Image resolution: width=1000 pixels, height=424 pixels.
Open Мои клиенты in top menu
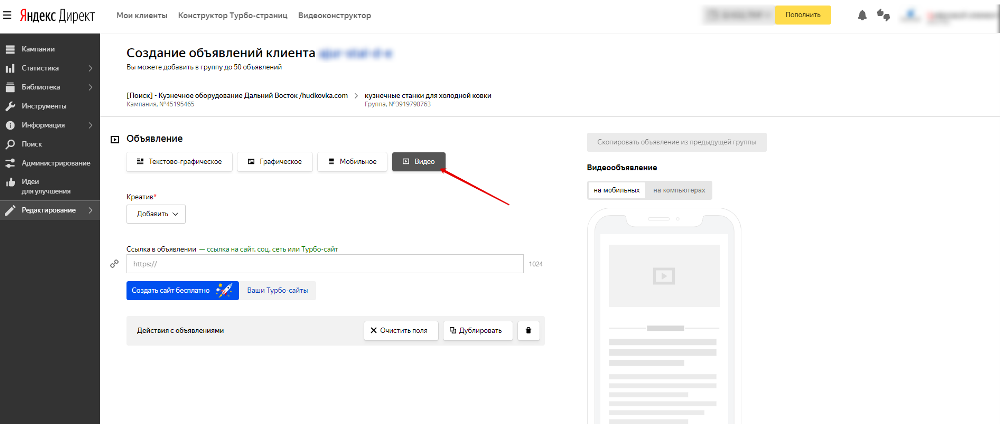tap(140, 16)
